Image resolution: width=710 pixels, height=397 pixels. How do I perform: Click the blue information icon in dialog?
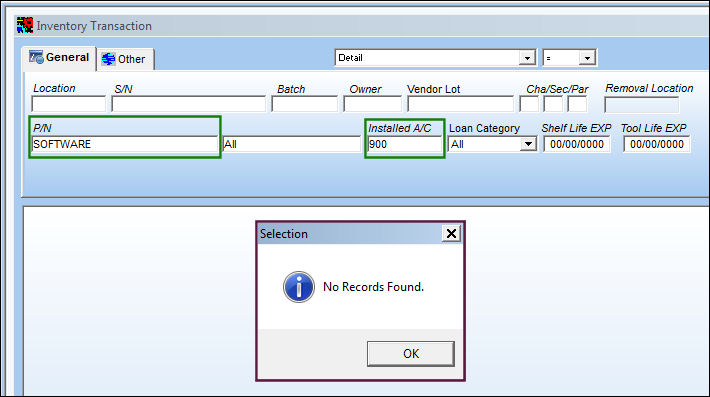[x=299, y=287]
